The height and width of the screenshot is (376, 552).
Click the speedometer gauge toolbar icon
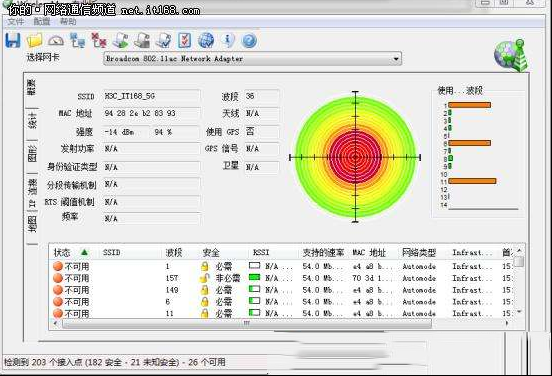56,41
